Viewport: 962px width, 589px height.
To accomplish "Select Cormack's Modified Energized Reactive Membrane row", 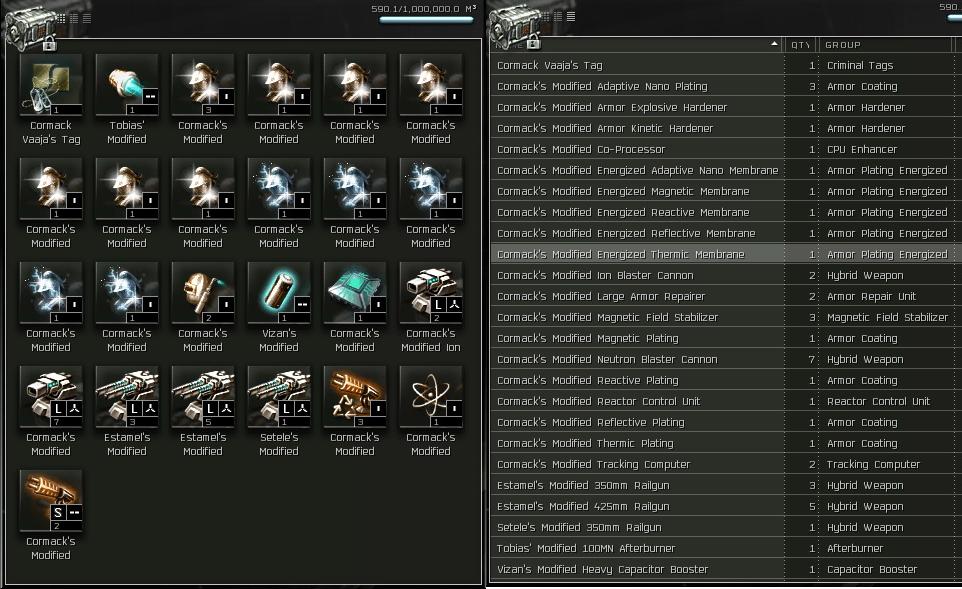I will tap(726, 212).
